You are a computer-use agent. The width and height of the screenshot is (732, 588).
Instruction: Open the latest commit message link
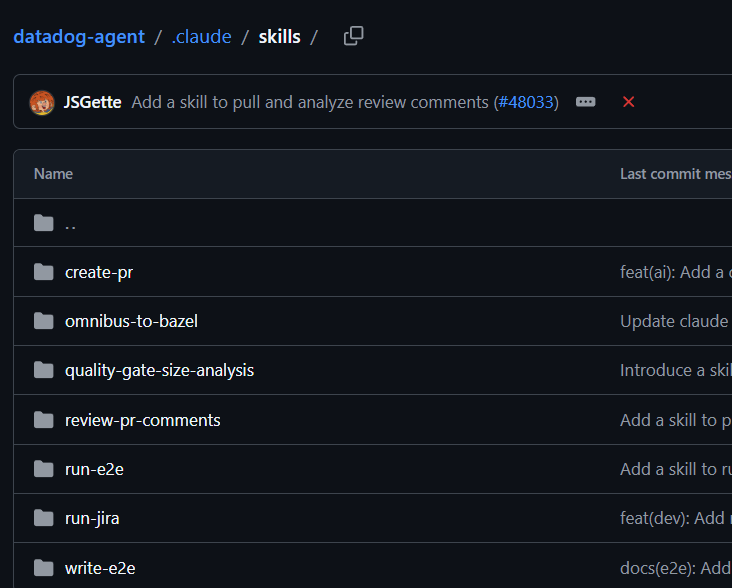pos(310,102)
